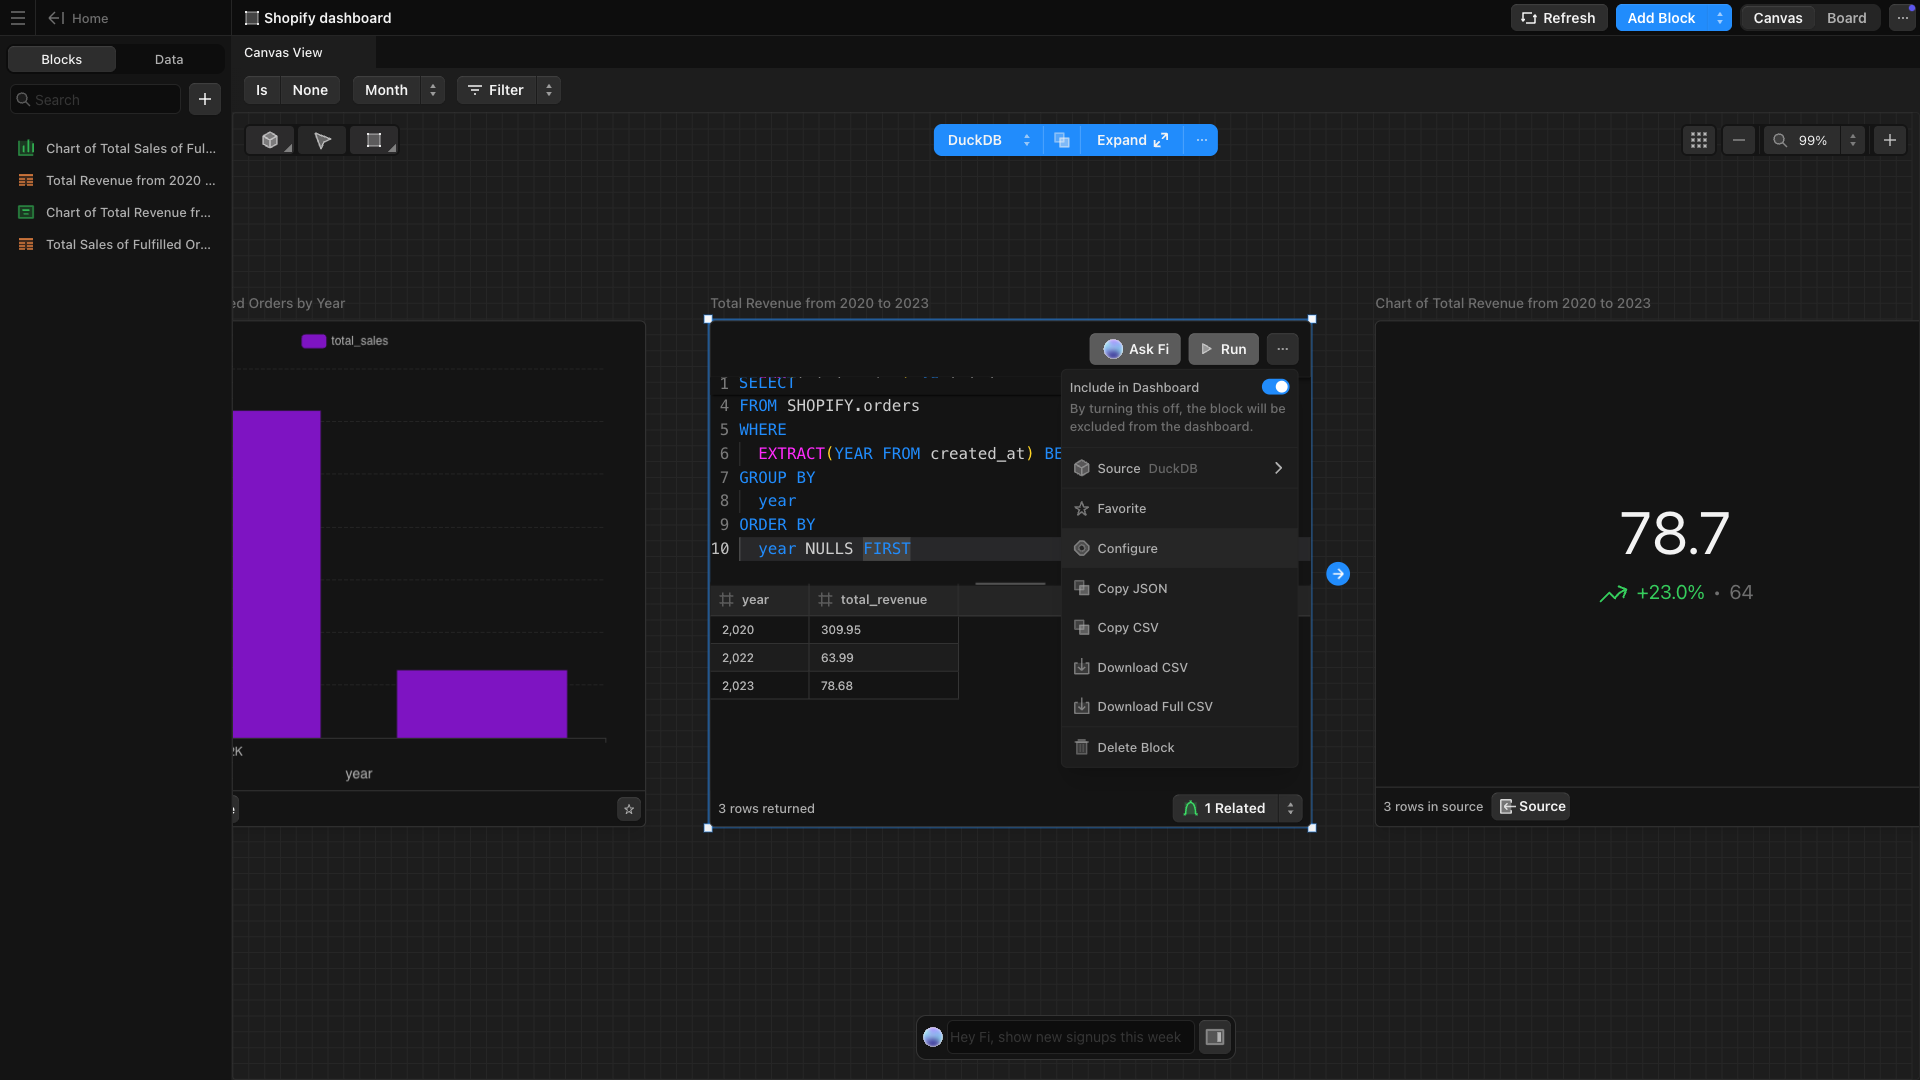
Task: Click the grid layout icon near zoom controls
Action: [1698, 141]
